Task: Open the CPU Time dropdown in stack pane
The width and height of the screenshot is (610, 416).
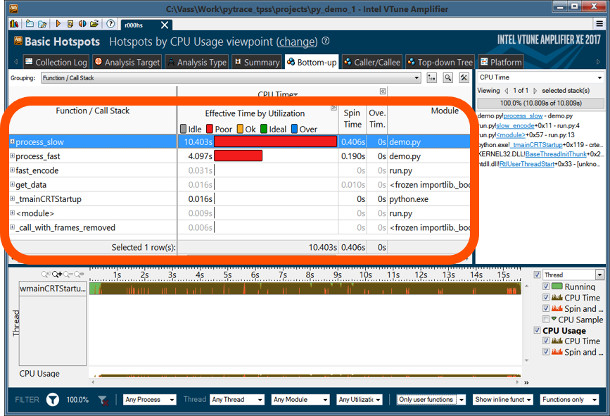Action: click(x=540, y=77)
